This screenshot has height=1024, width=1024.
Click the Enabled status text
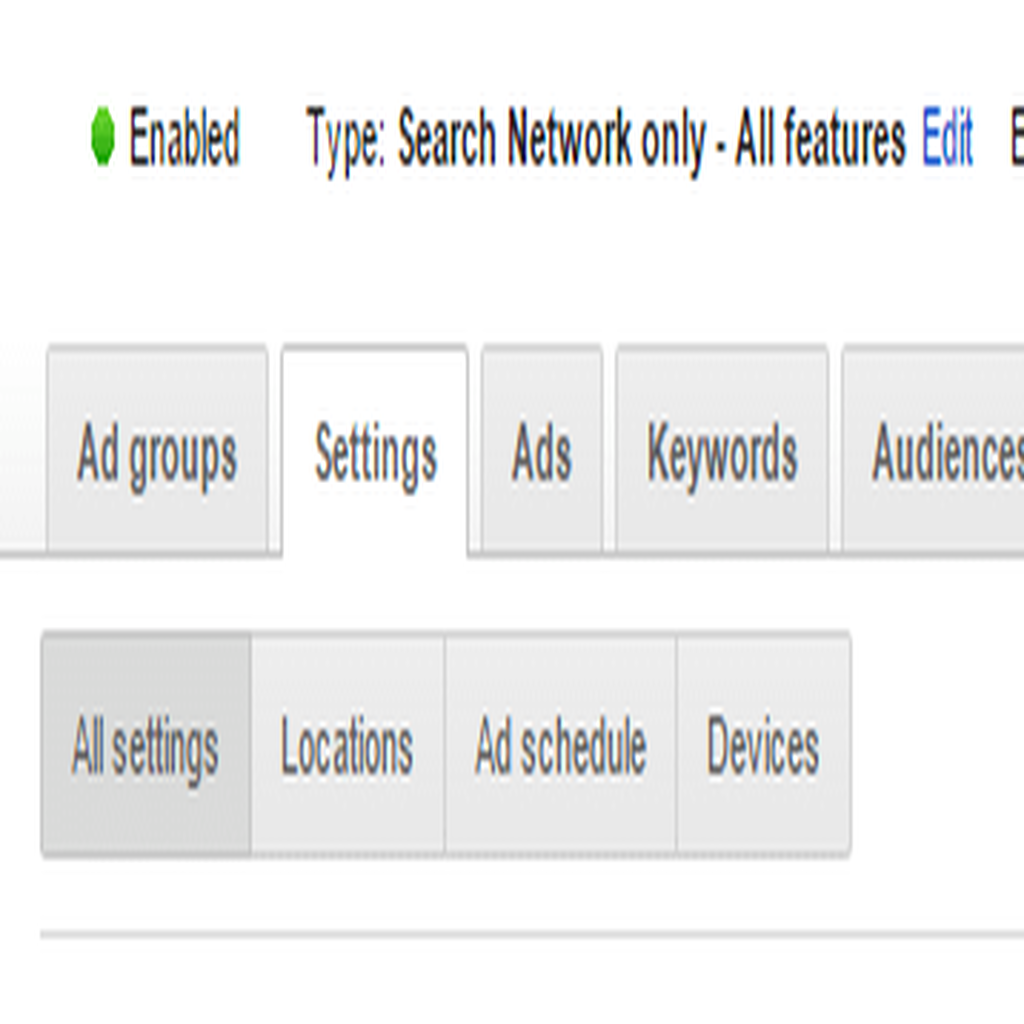pos(185,137)
